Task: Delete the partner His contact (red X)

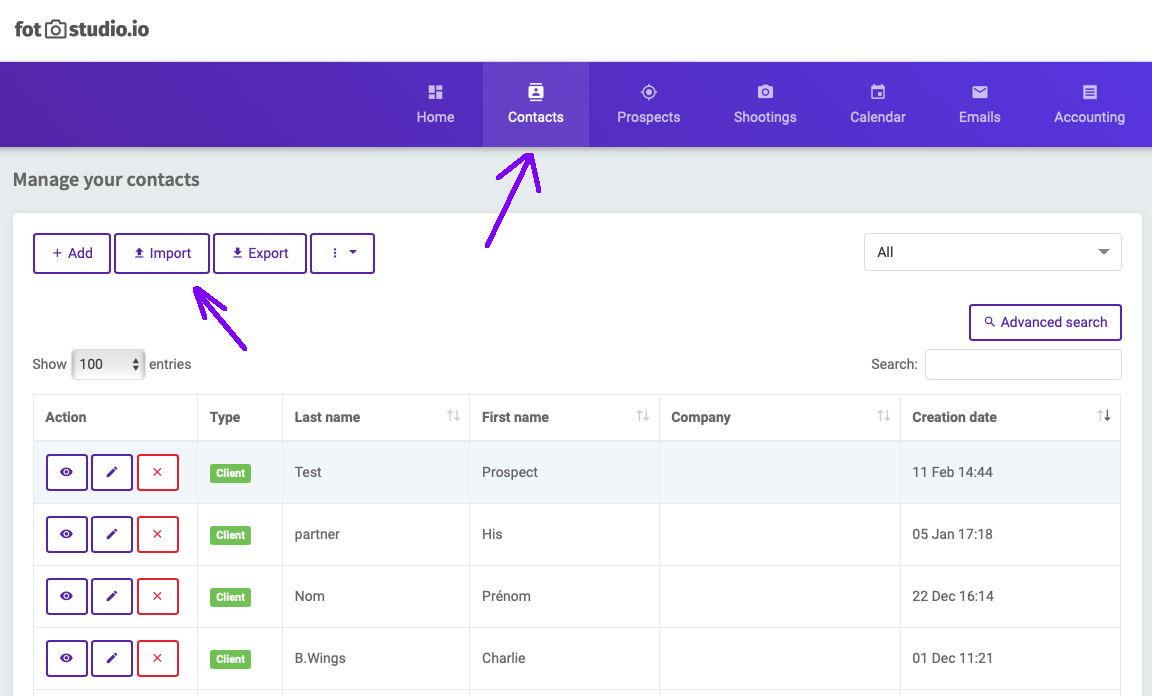Action: point(157,534)
